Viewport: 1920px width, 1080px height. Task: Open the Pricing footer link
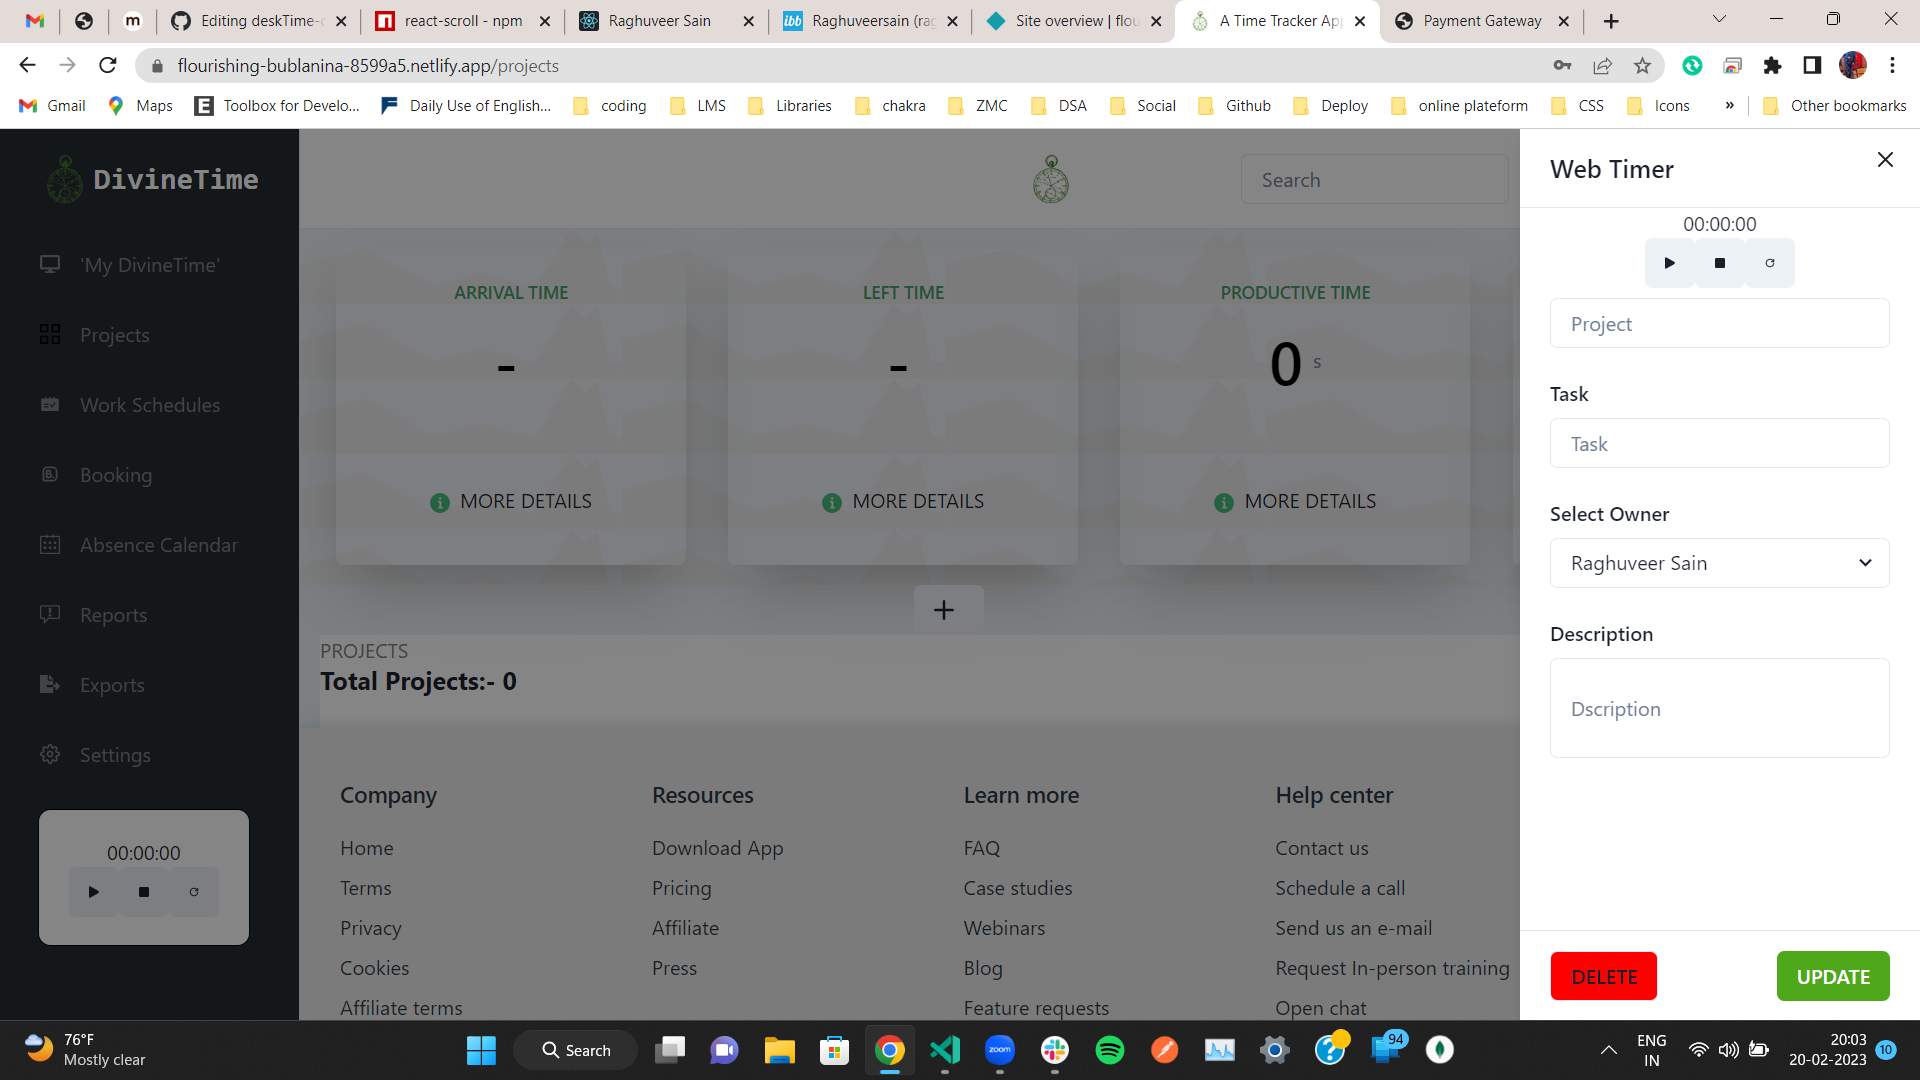(682, 888)
